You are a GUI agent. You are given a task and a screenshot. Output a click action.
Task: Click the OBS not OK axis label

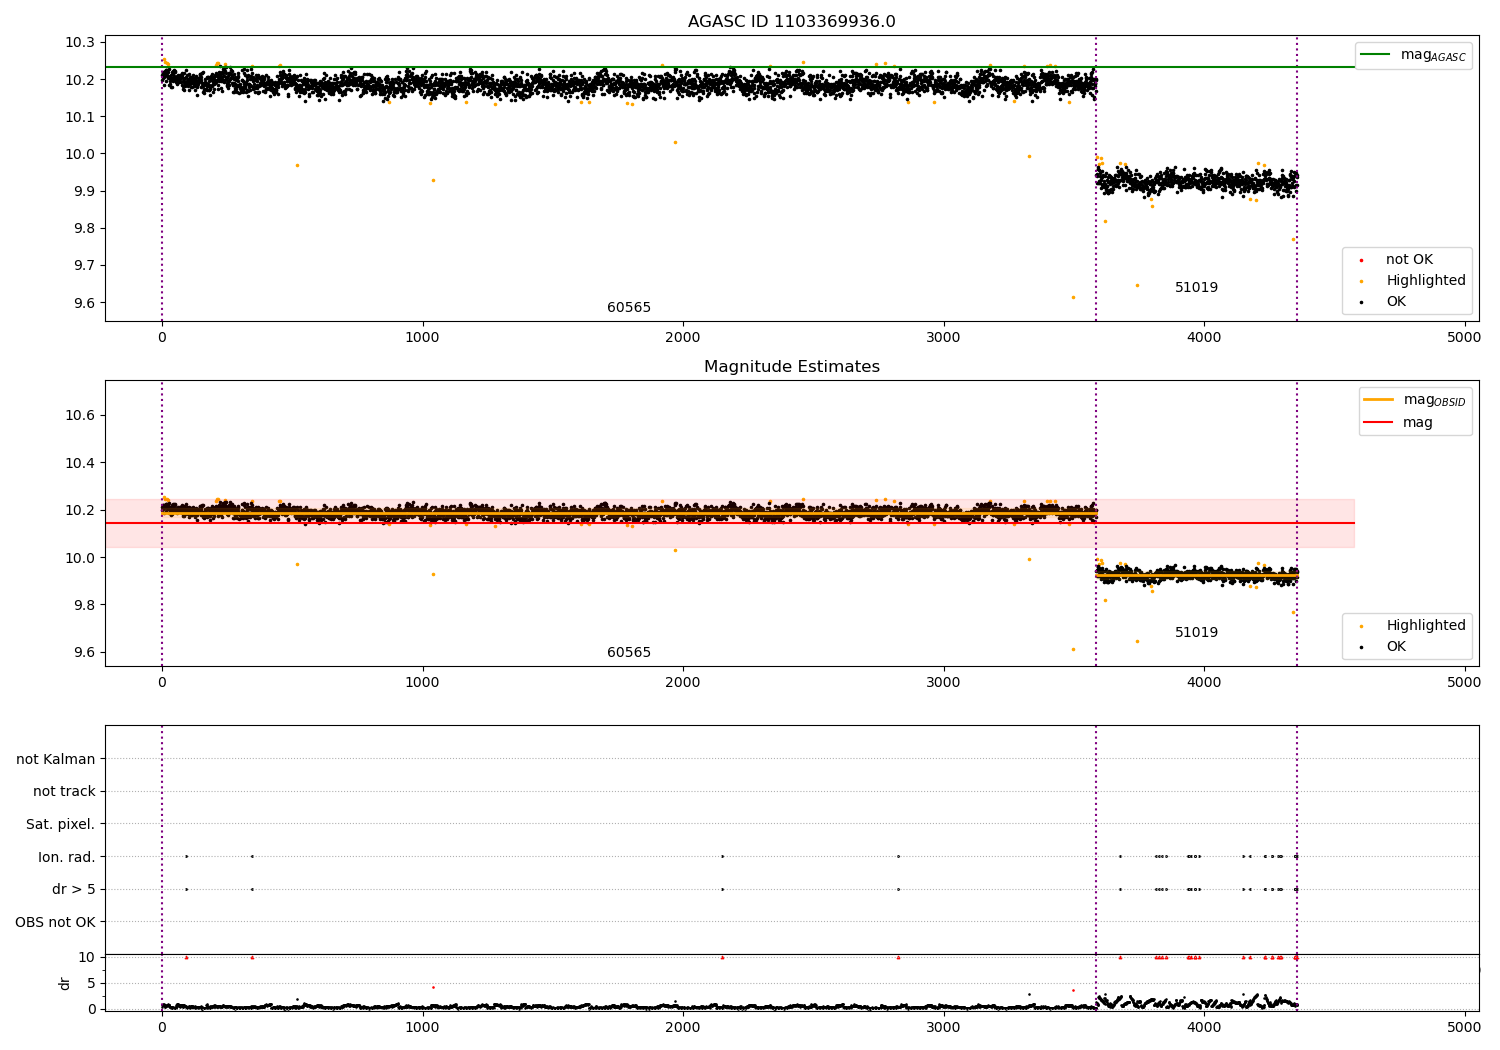[x=56, y=922]
